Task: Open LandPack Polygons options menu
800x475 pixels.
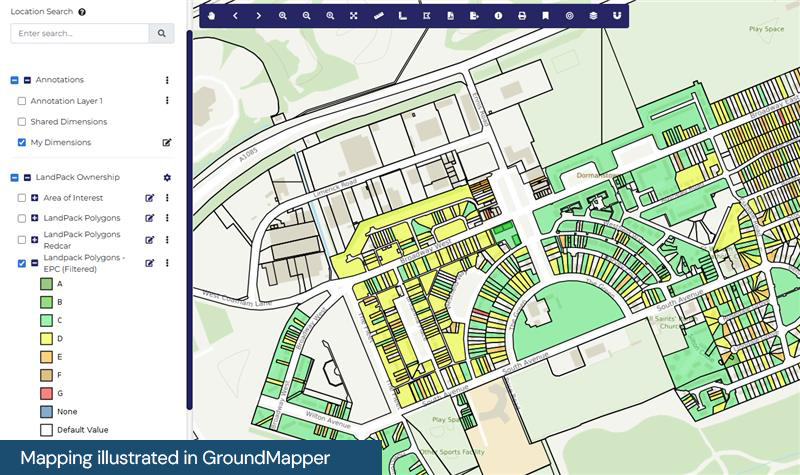Action: click(167, 218)
